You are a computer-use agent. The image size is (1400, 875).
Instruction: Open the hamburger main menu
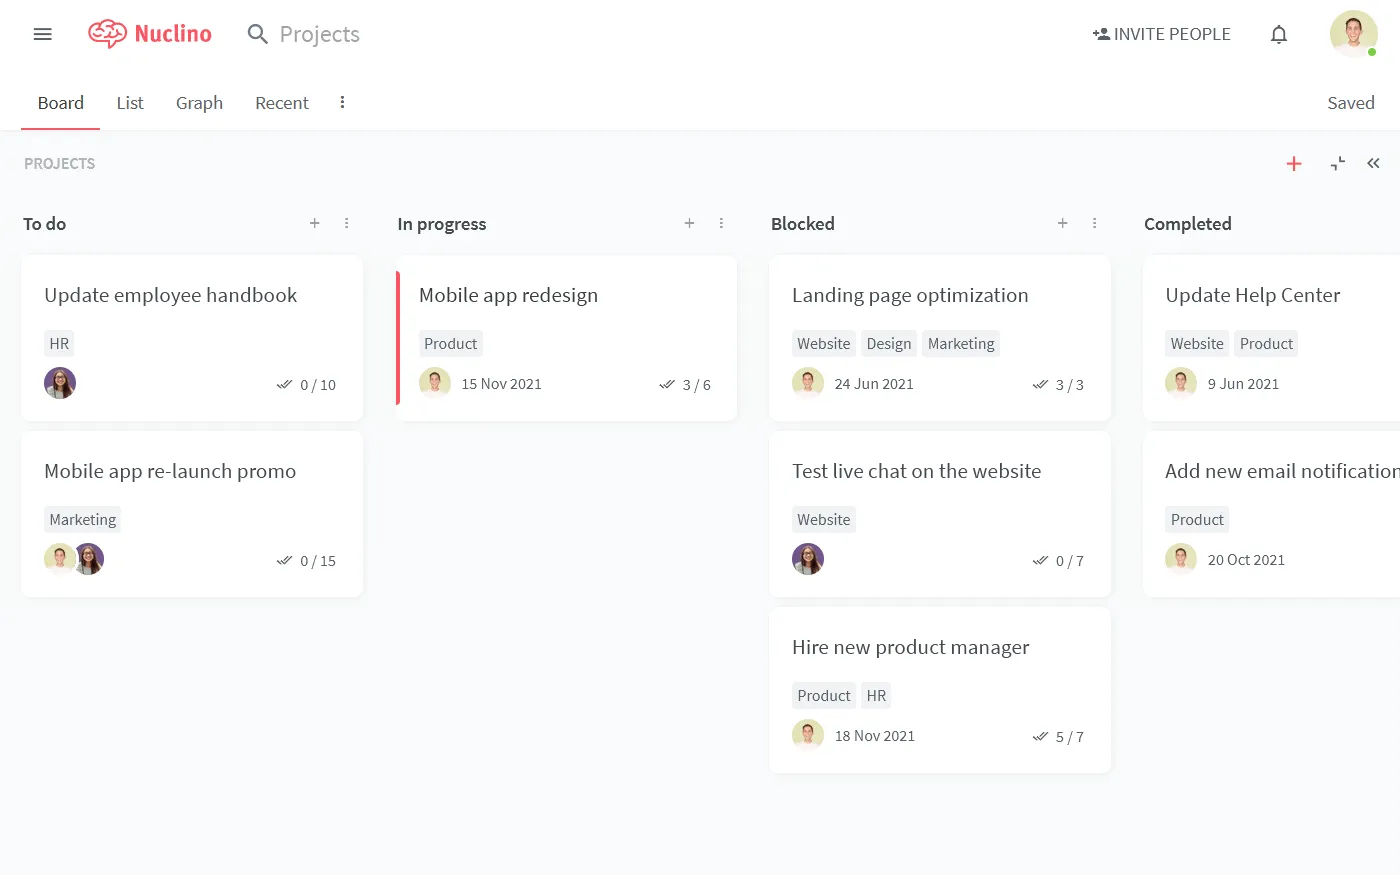[x=42, y=34]
